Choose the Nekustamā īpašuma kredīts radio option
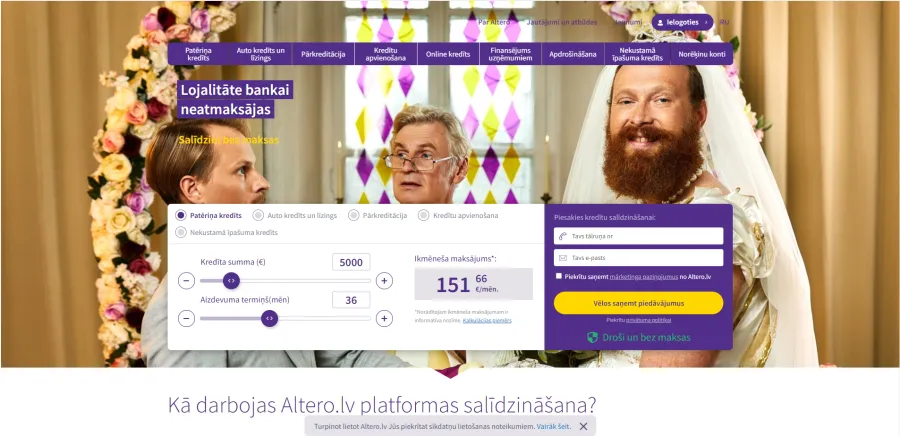The image size is (900, 436). [x=181, y=232]
